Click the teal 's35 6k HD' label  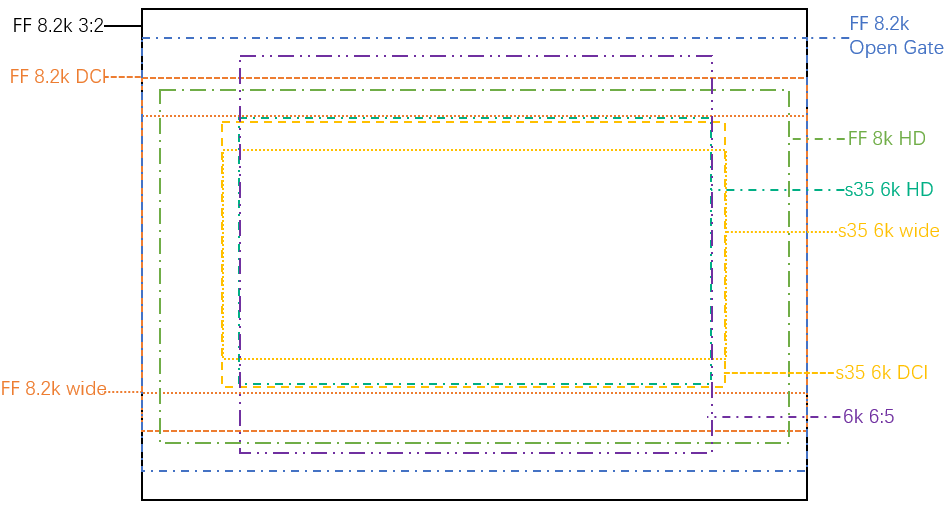[x=888, y=189]
